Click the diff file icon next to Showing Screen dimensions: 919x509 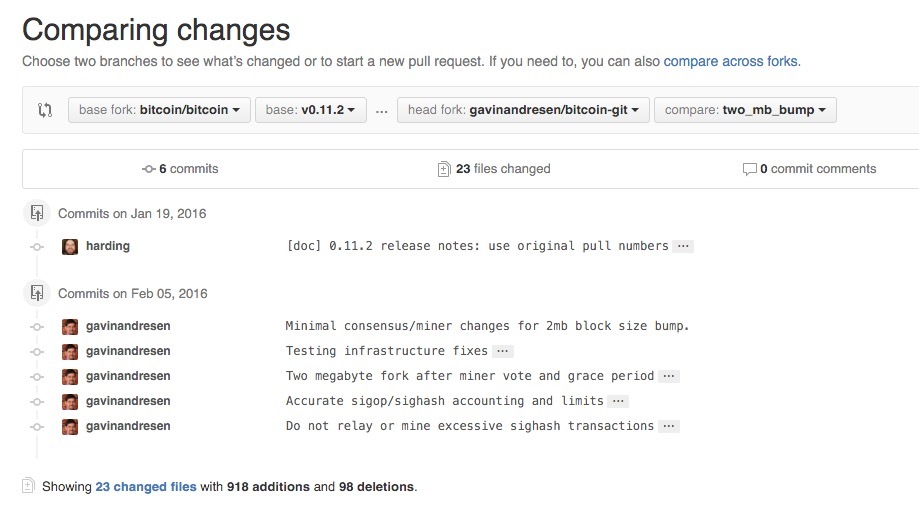[x=27, y=487]
